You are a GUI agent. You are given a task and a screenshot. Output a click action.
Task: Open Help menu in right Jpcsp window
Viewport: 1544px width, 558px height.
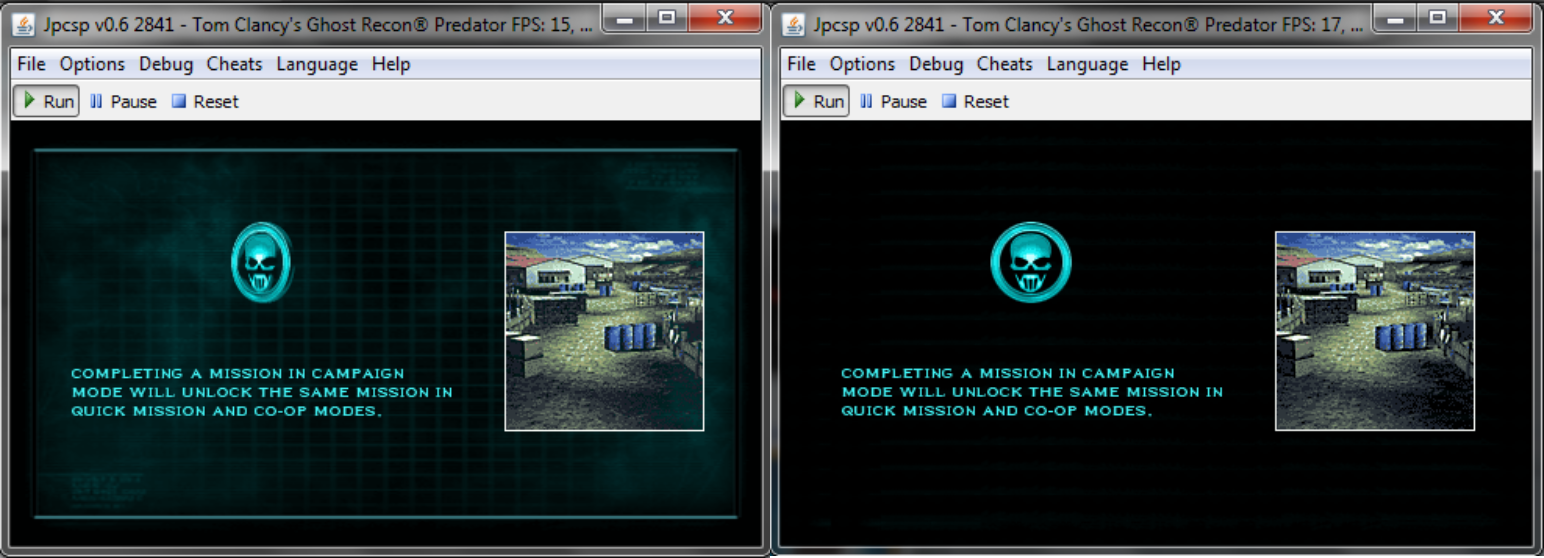pyautogui.click(x=1161, y=64)
